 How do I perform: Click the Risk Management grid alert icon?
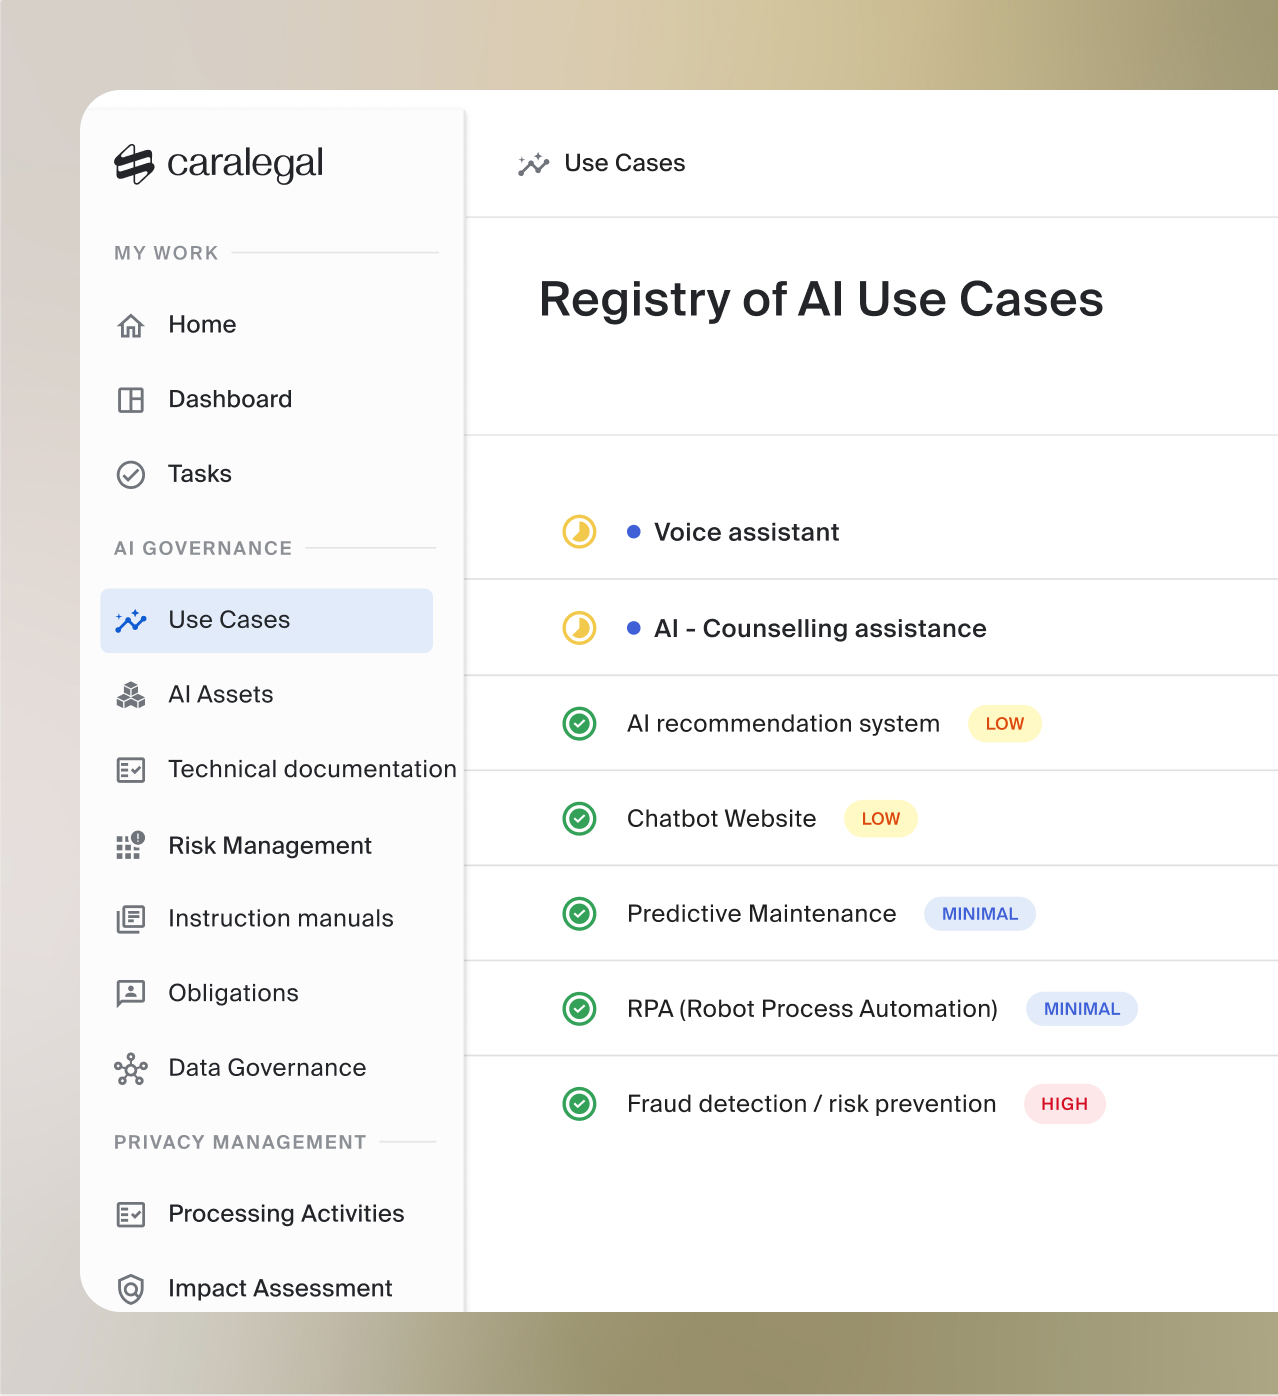131,845
